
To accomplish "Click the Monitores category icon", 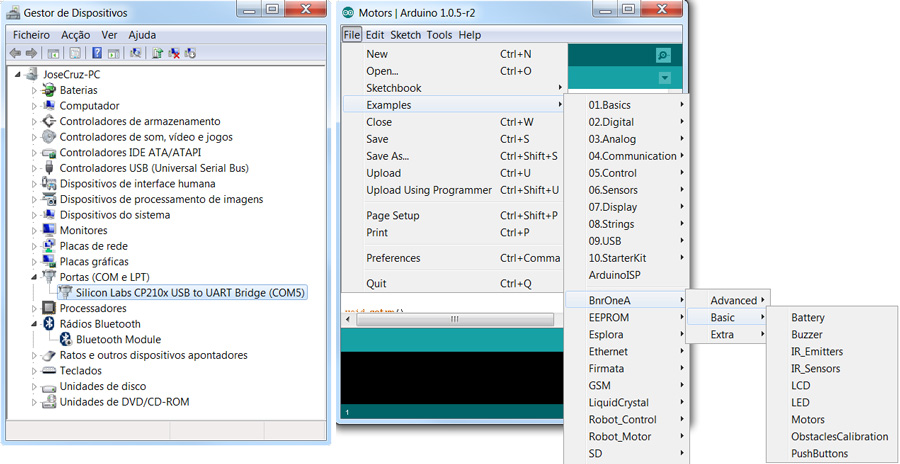I will [x=50, y=230].
